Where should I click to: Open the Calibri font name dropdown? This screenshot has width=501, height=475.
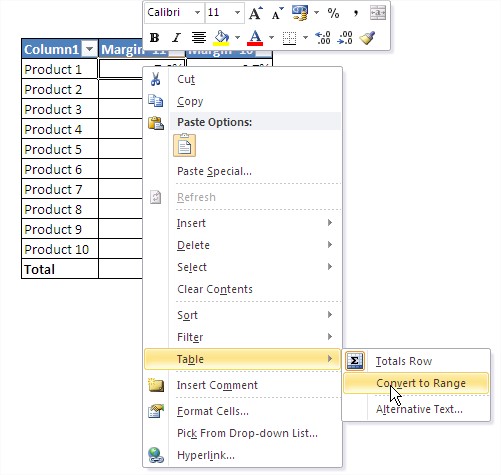tap(197, 13)
